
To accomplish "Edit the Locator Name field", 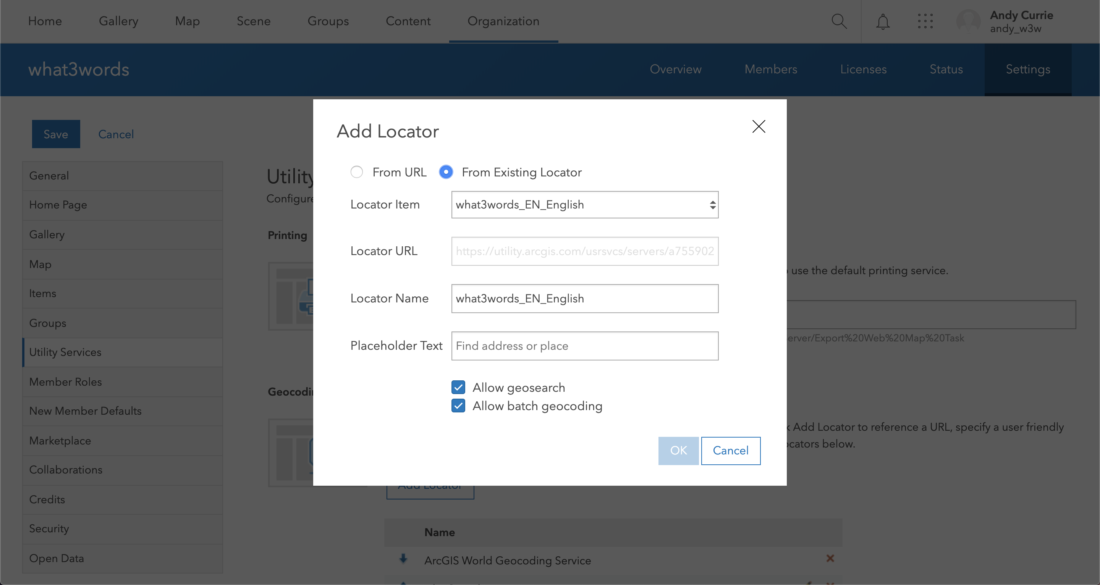I will point(585,298).
